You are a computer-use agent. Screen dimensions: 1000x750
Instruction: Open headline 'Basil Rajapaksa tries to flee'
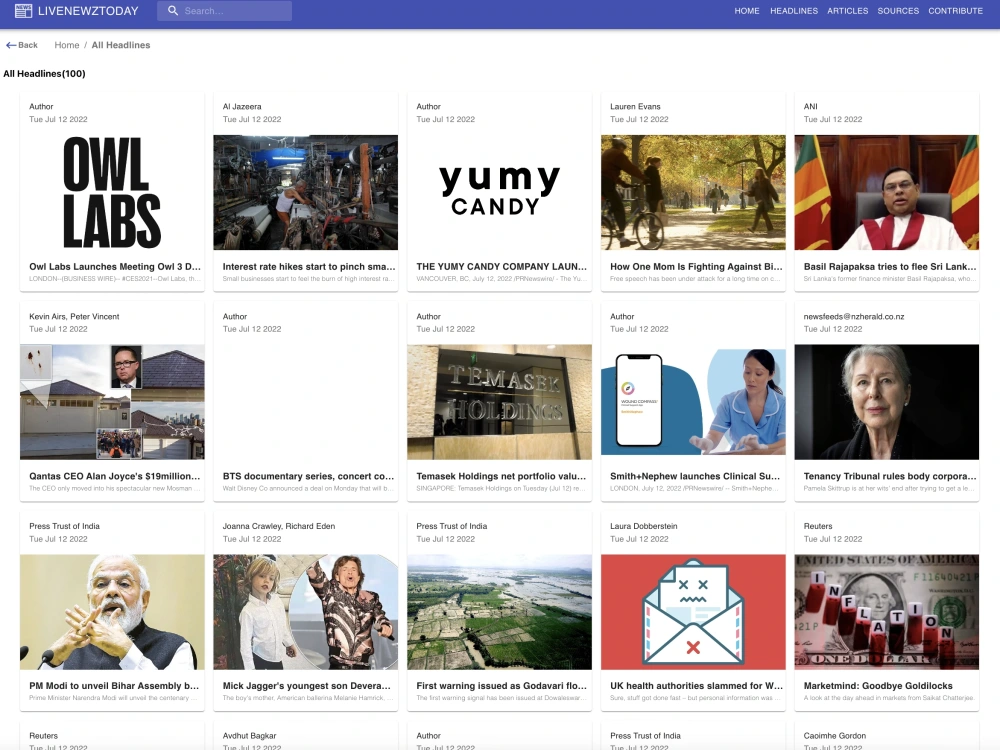point(890,267)
